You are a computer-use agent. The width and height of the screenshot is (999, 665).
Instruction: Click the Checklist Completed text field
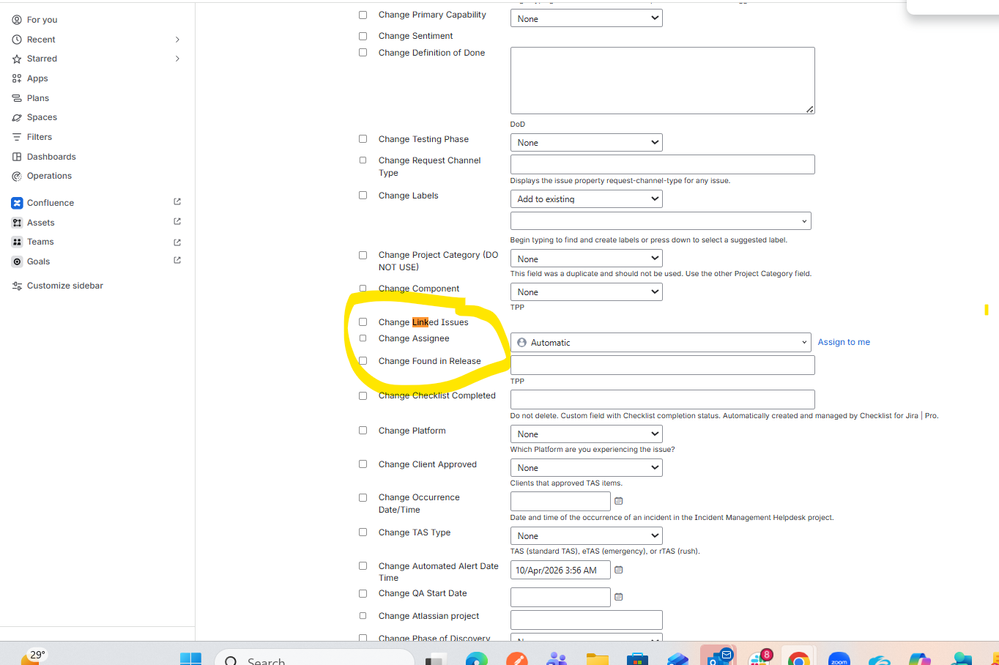point(662,399)
